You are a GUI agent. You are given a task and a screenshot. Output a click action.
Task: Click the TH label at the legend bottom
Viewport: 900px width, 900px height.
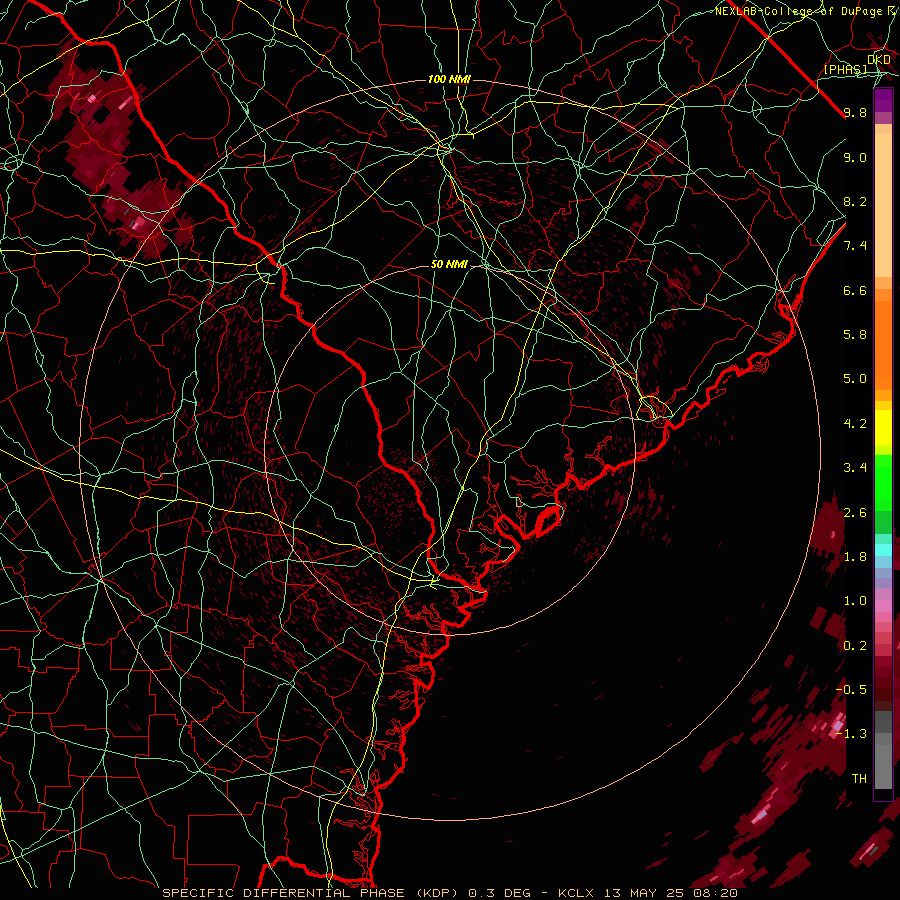(859, 779)
